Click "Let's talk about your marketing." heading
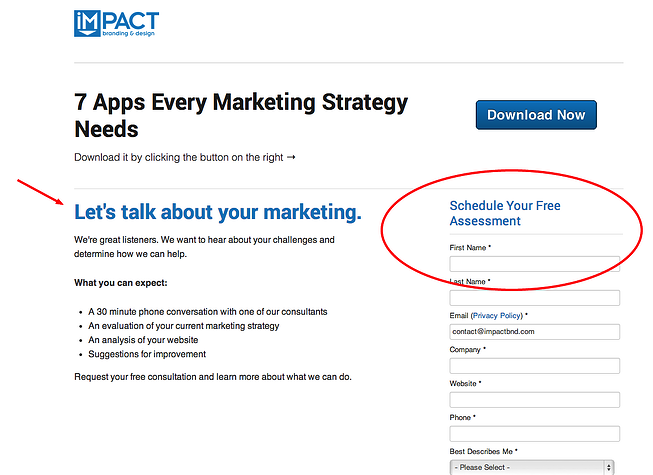653x475 pixels. tap(217, 213)
